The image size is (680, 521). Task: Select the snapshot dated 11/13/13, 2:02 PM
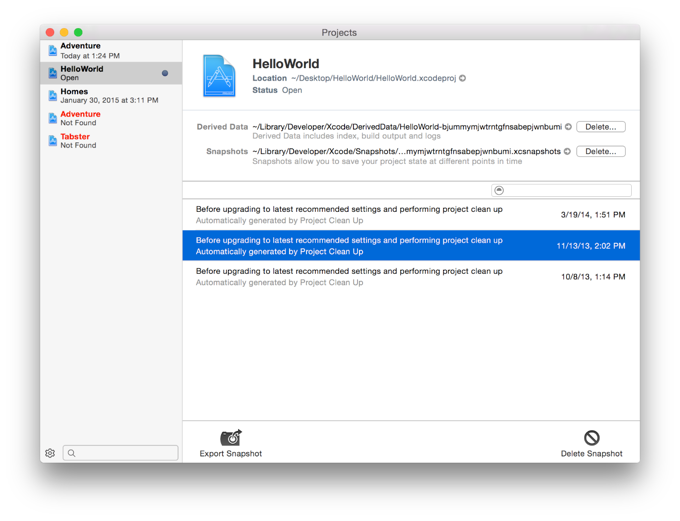tap(411, 246)
